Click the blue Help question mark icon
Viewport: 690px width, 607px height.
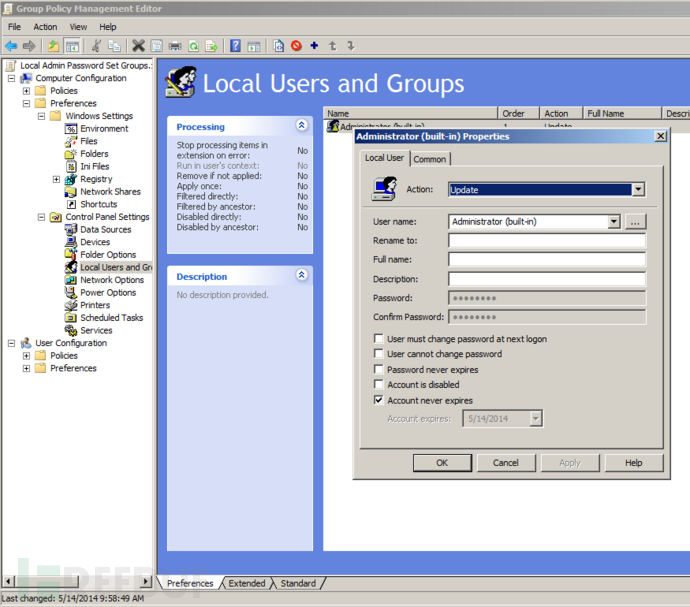click(x=235, y=46)
